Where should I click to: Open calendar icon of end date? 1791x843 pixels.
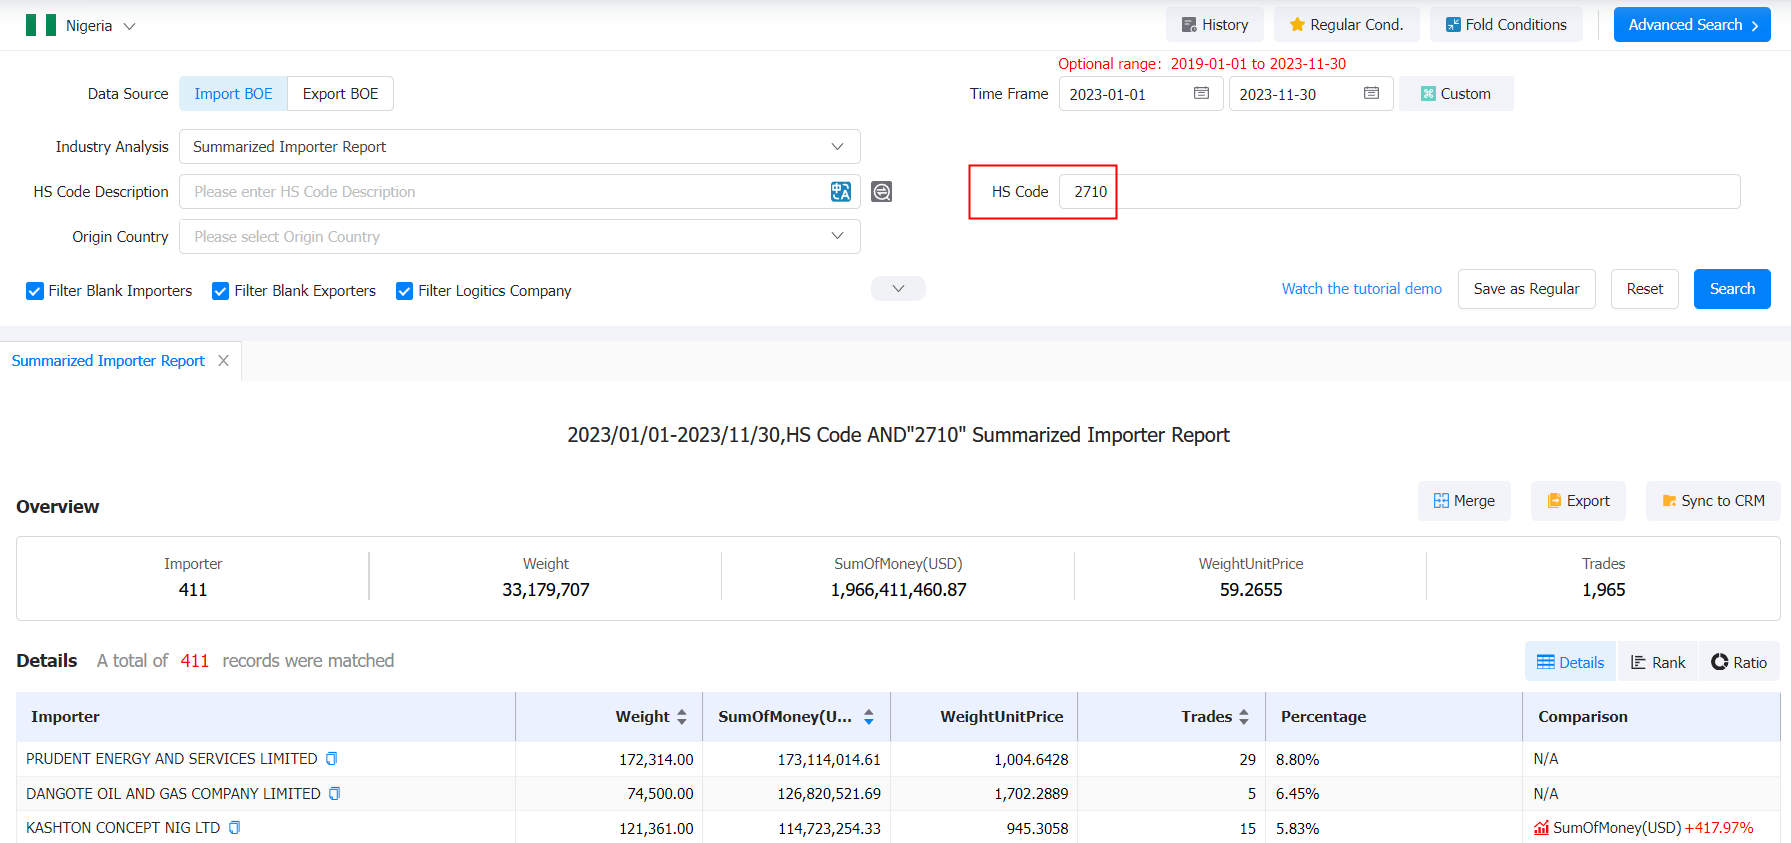click(x=1372, y=93)
